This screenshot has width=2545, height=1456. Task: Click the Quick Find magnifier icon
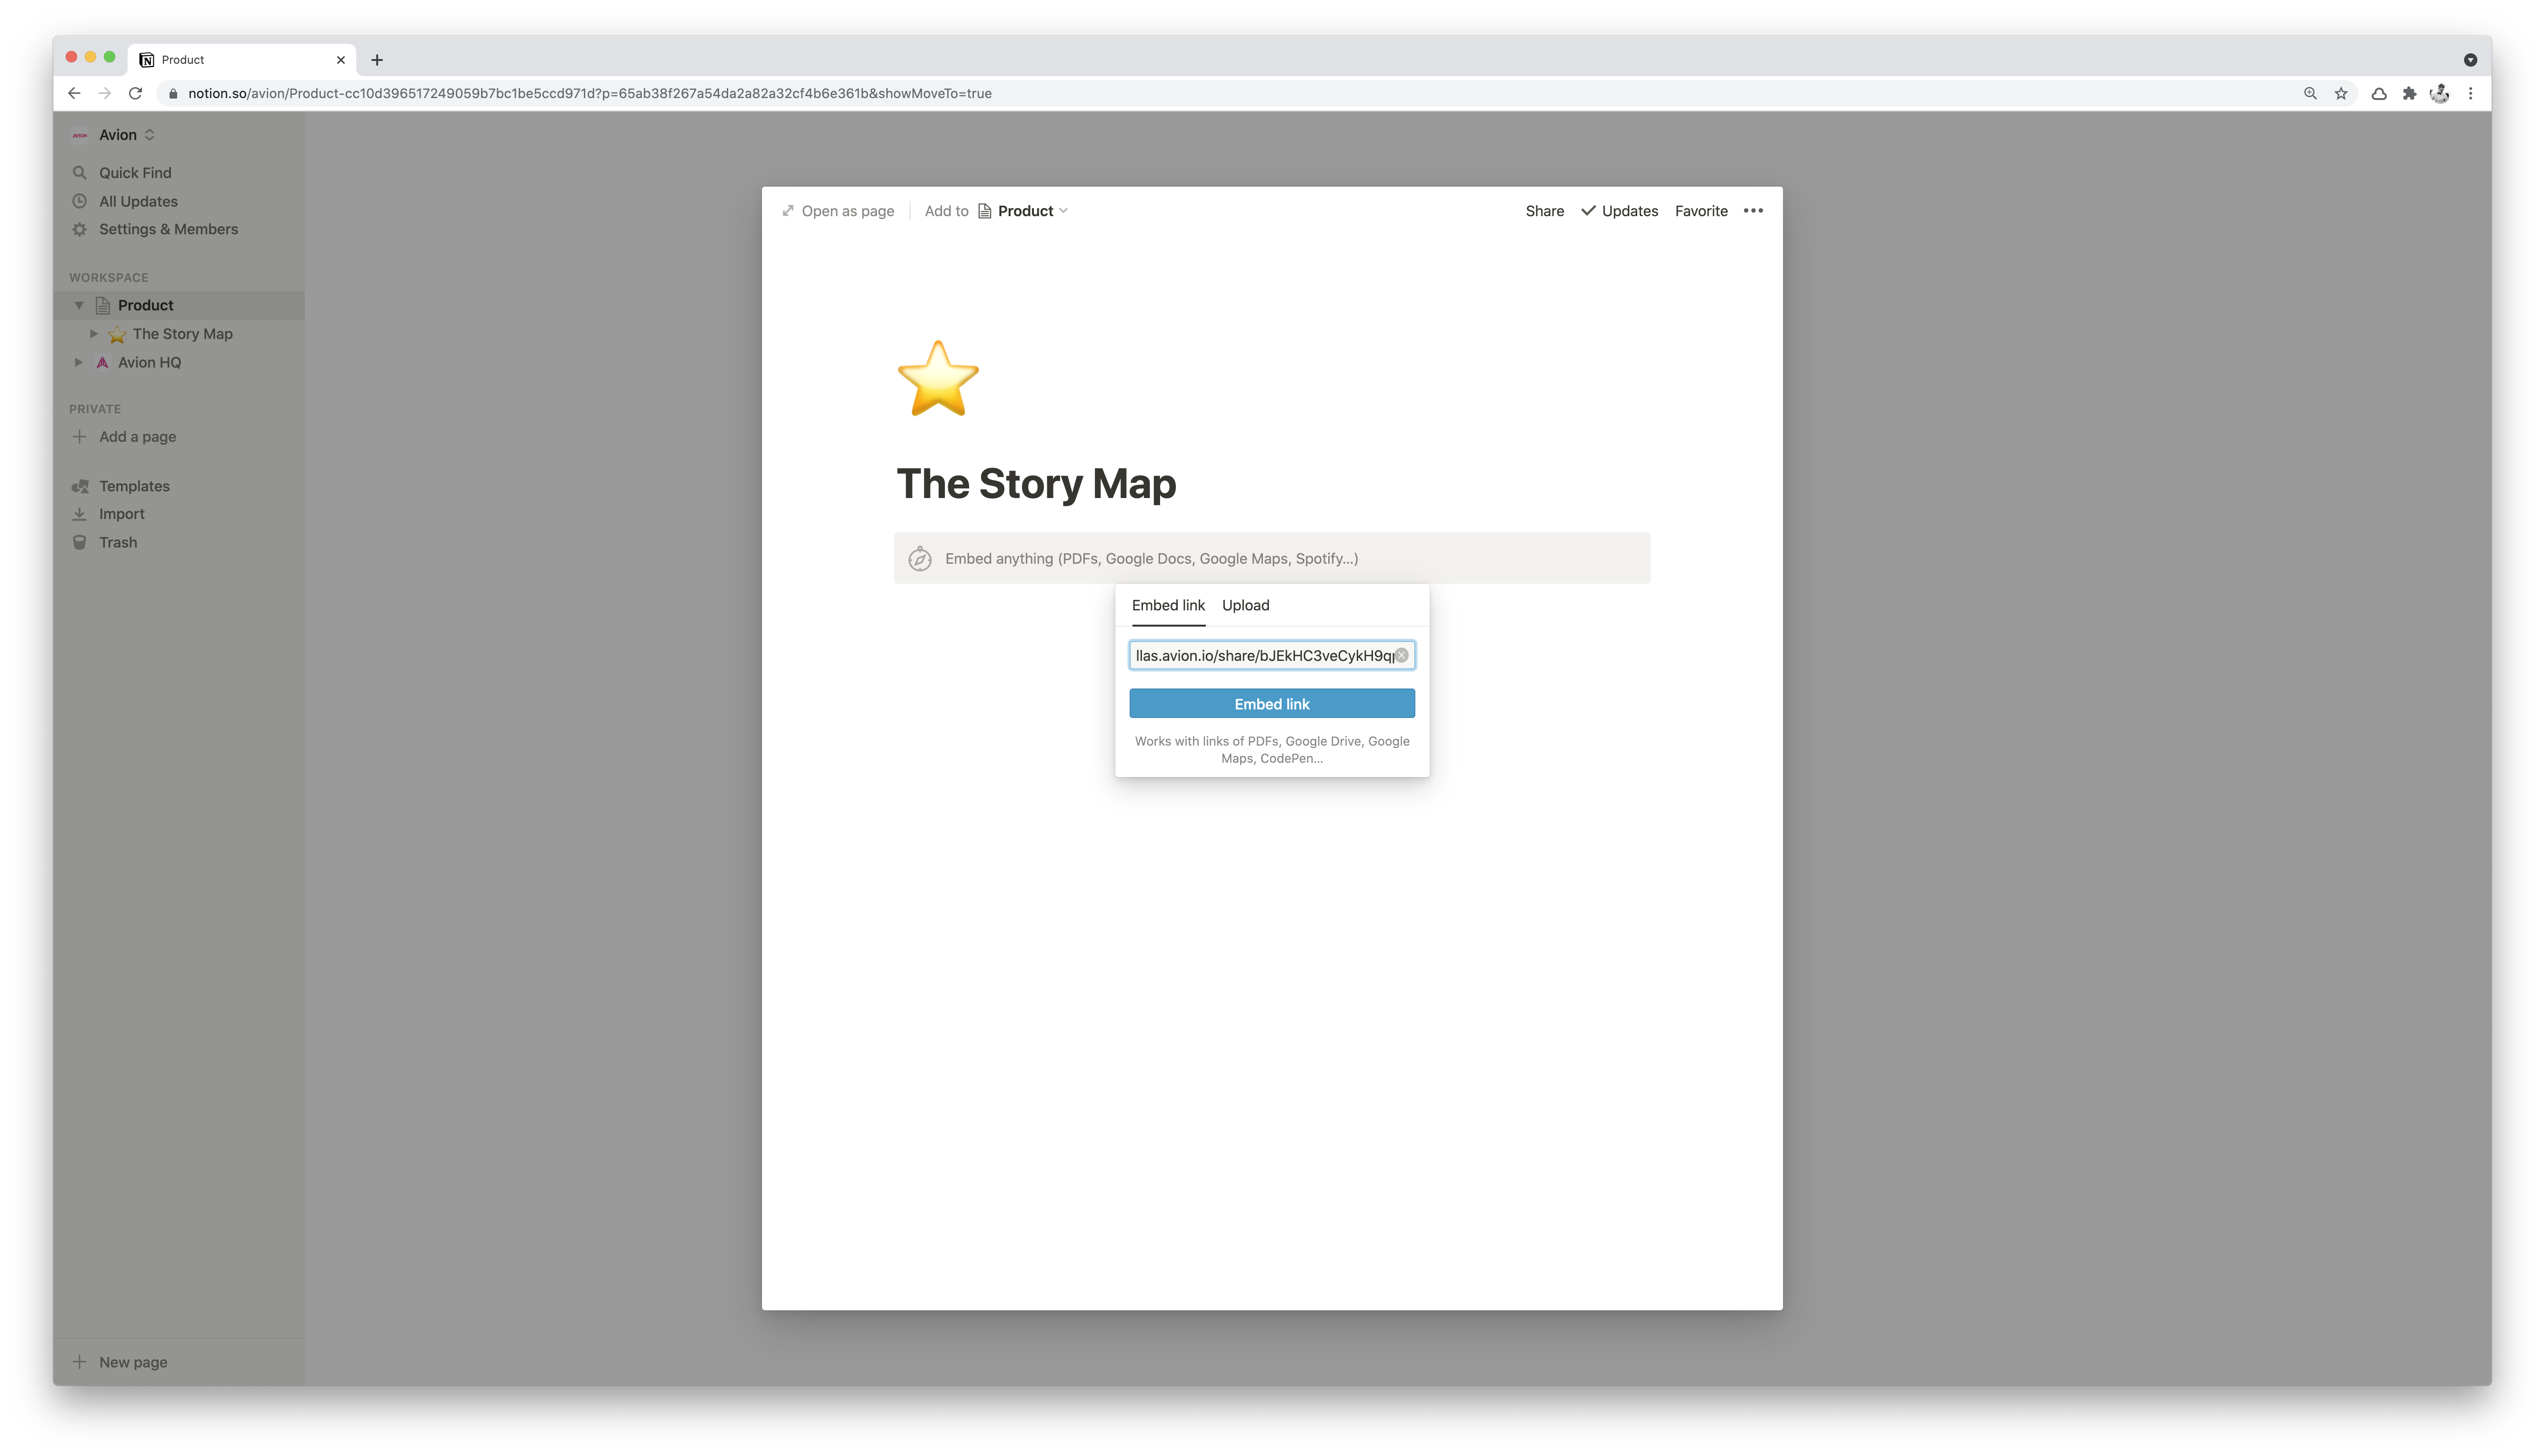click(x=80, y=173)
